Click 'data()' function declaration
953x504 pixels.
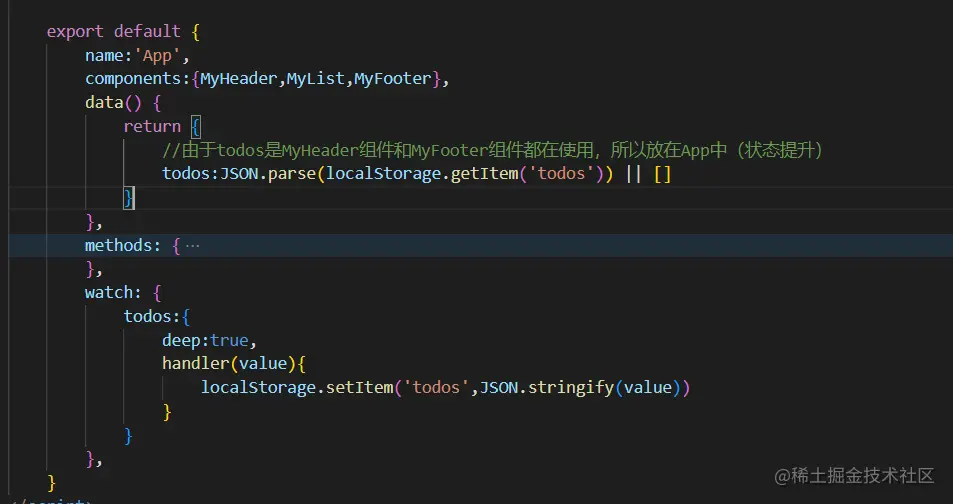[x=113, y=103]
